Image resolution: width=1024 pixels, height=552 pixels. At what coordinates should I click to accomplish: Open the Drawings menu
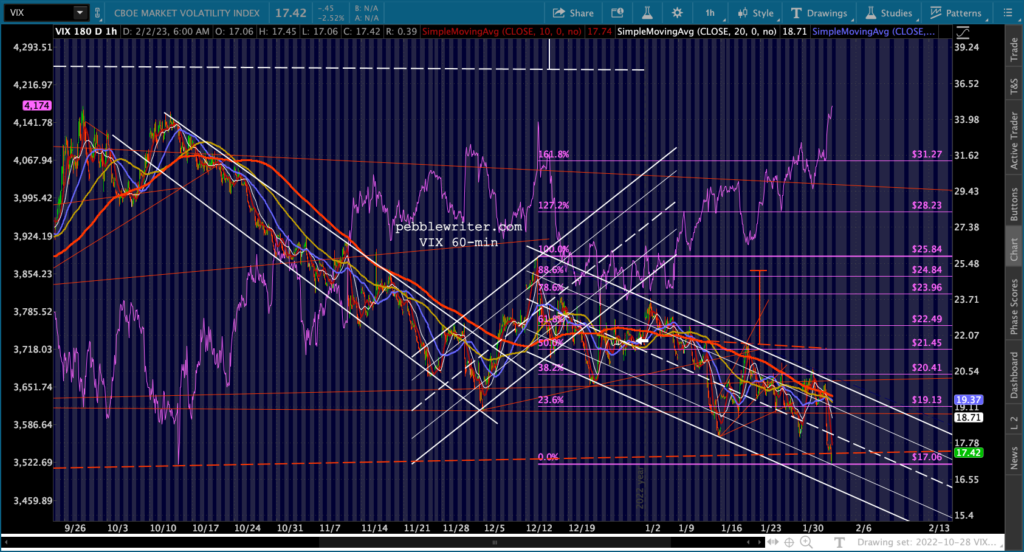[x=819, y=12]
